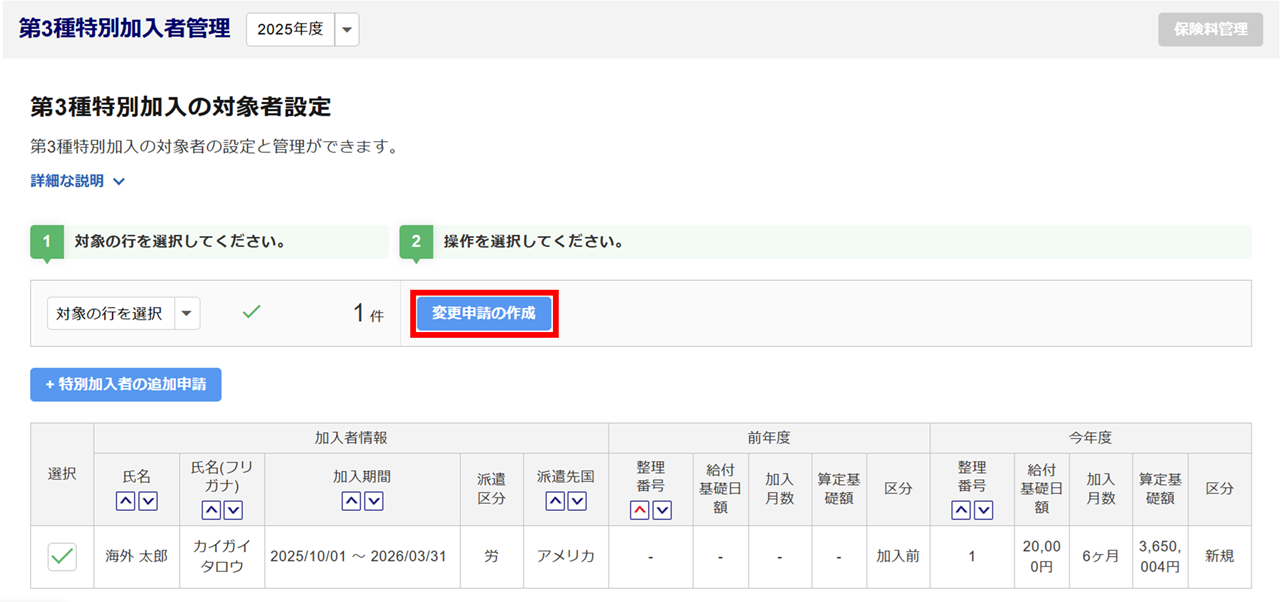The width and height of the screenshot is (1280, 602).
Task: Click the 加入者情報 group header
Action: (351, 438)
